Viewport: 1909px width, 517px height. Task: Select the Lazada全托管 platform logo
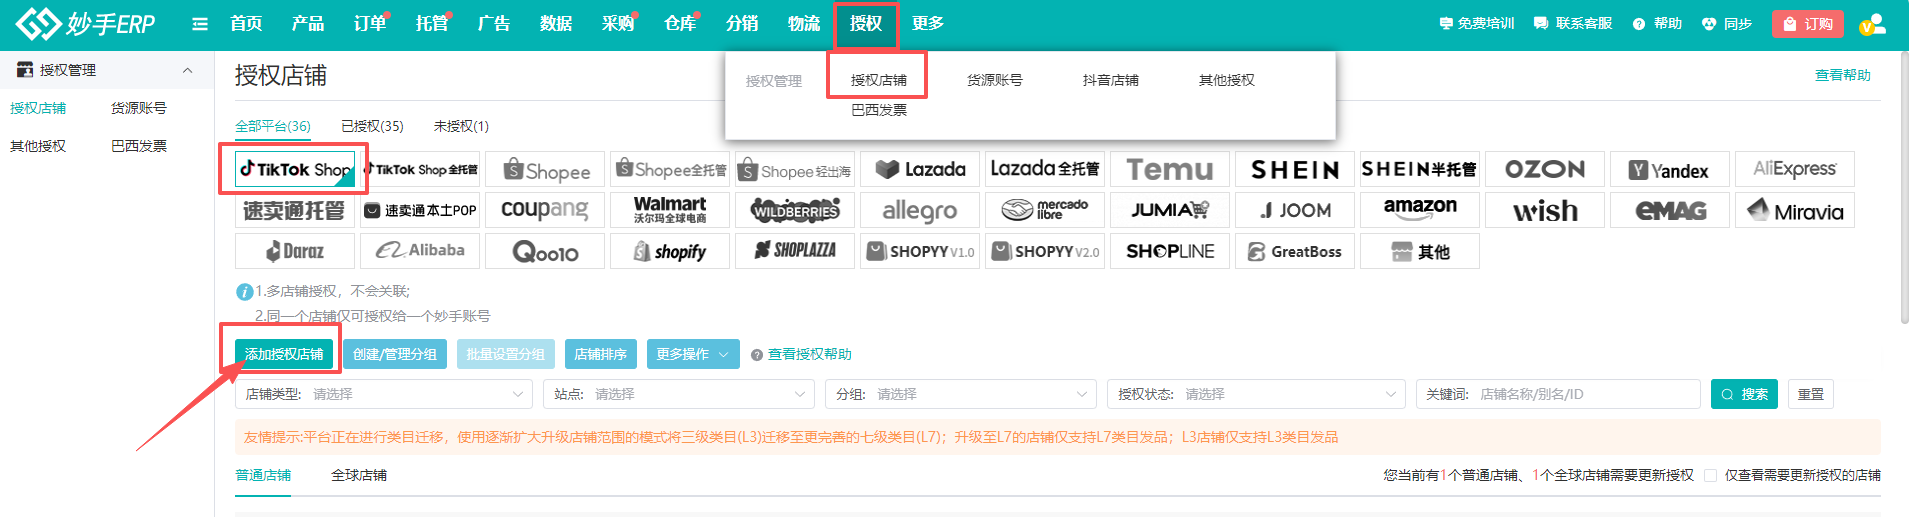click(x=1045, y=169)
